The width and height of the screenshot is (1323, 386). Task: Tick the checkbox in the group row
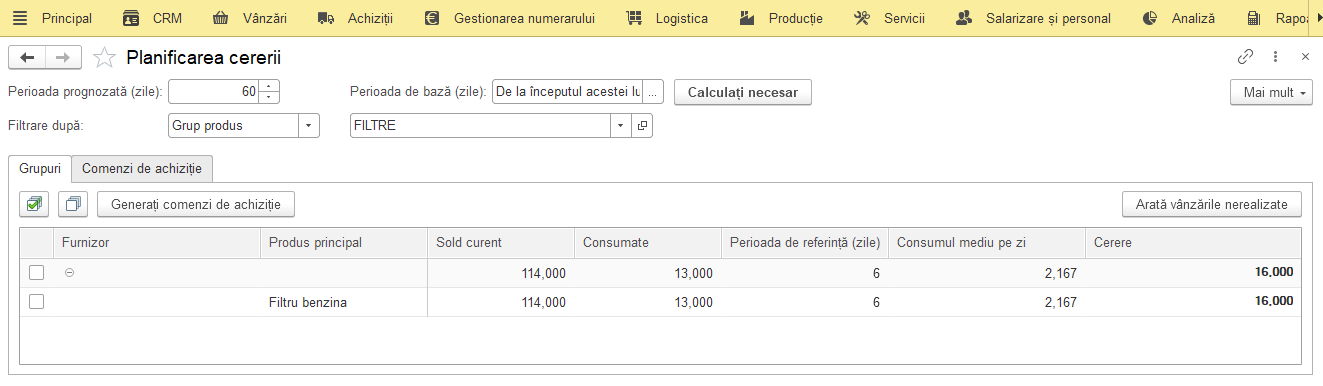37,272
